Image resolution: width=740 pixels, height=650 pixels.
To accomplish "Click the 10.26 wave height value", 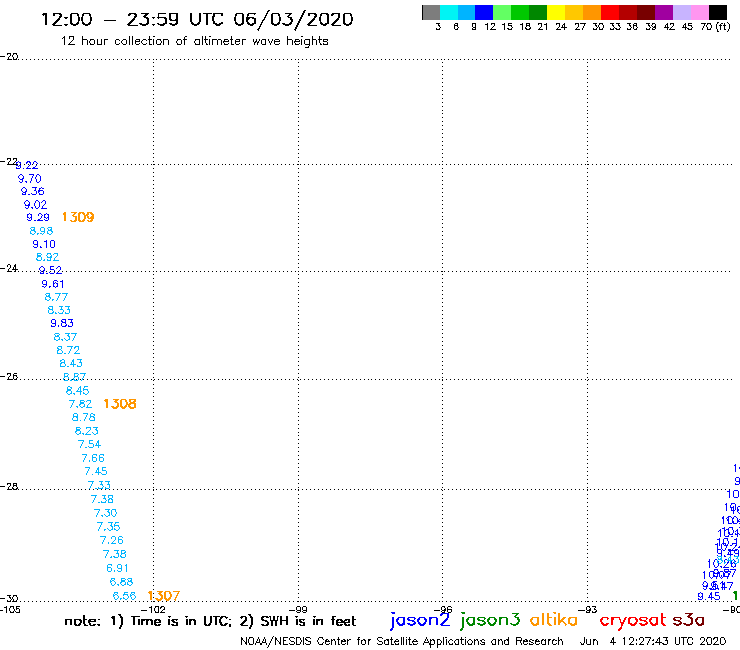I will tap(722, 563).
